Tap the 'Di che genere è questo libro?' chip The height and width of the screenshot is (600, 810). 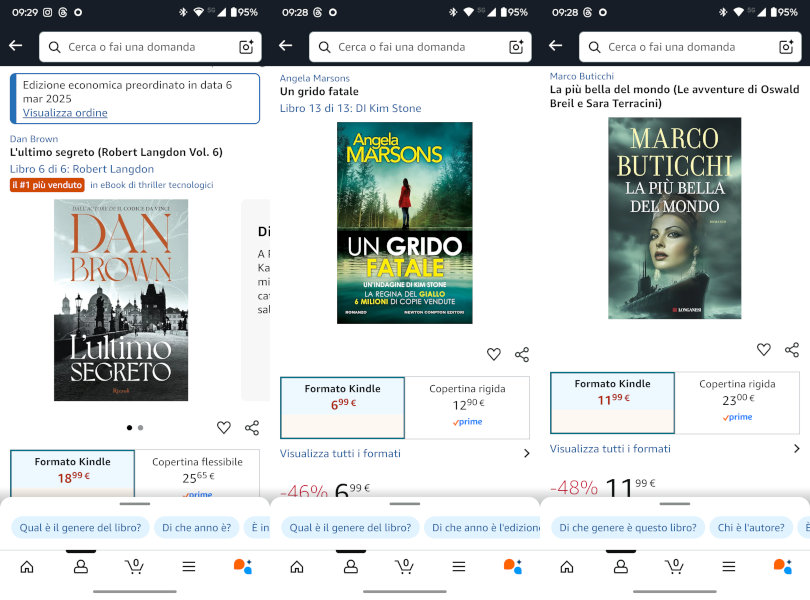click(628, 528)
